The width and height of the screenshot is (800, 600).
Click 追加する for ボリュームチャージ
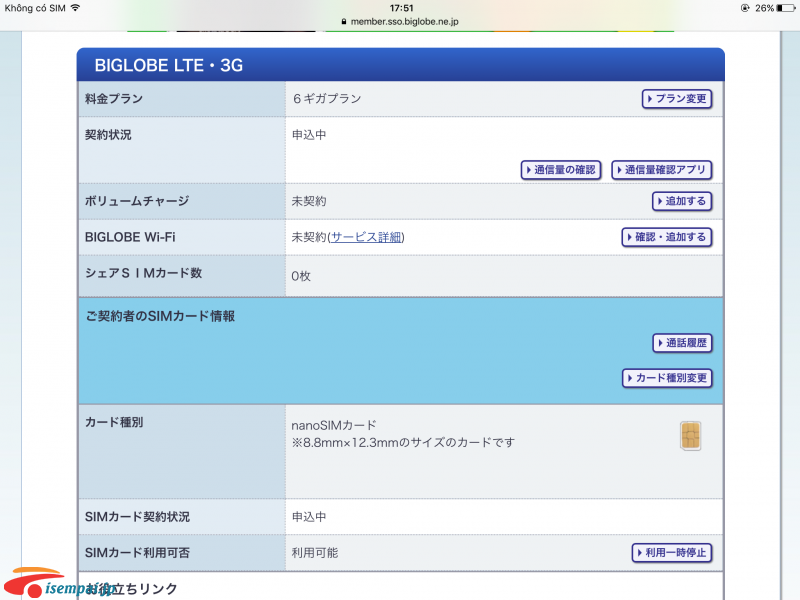point(682,201)
